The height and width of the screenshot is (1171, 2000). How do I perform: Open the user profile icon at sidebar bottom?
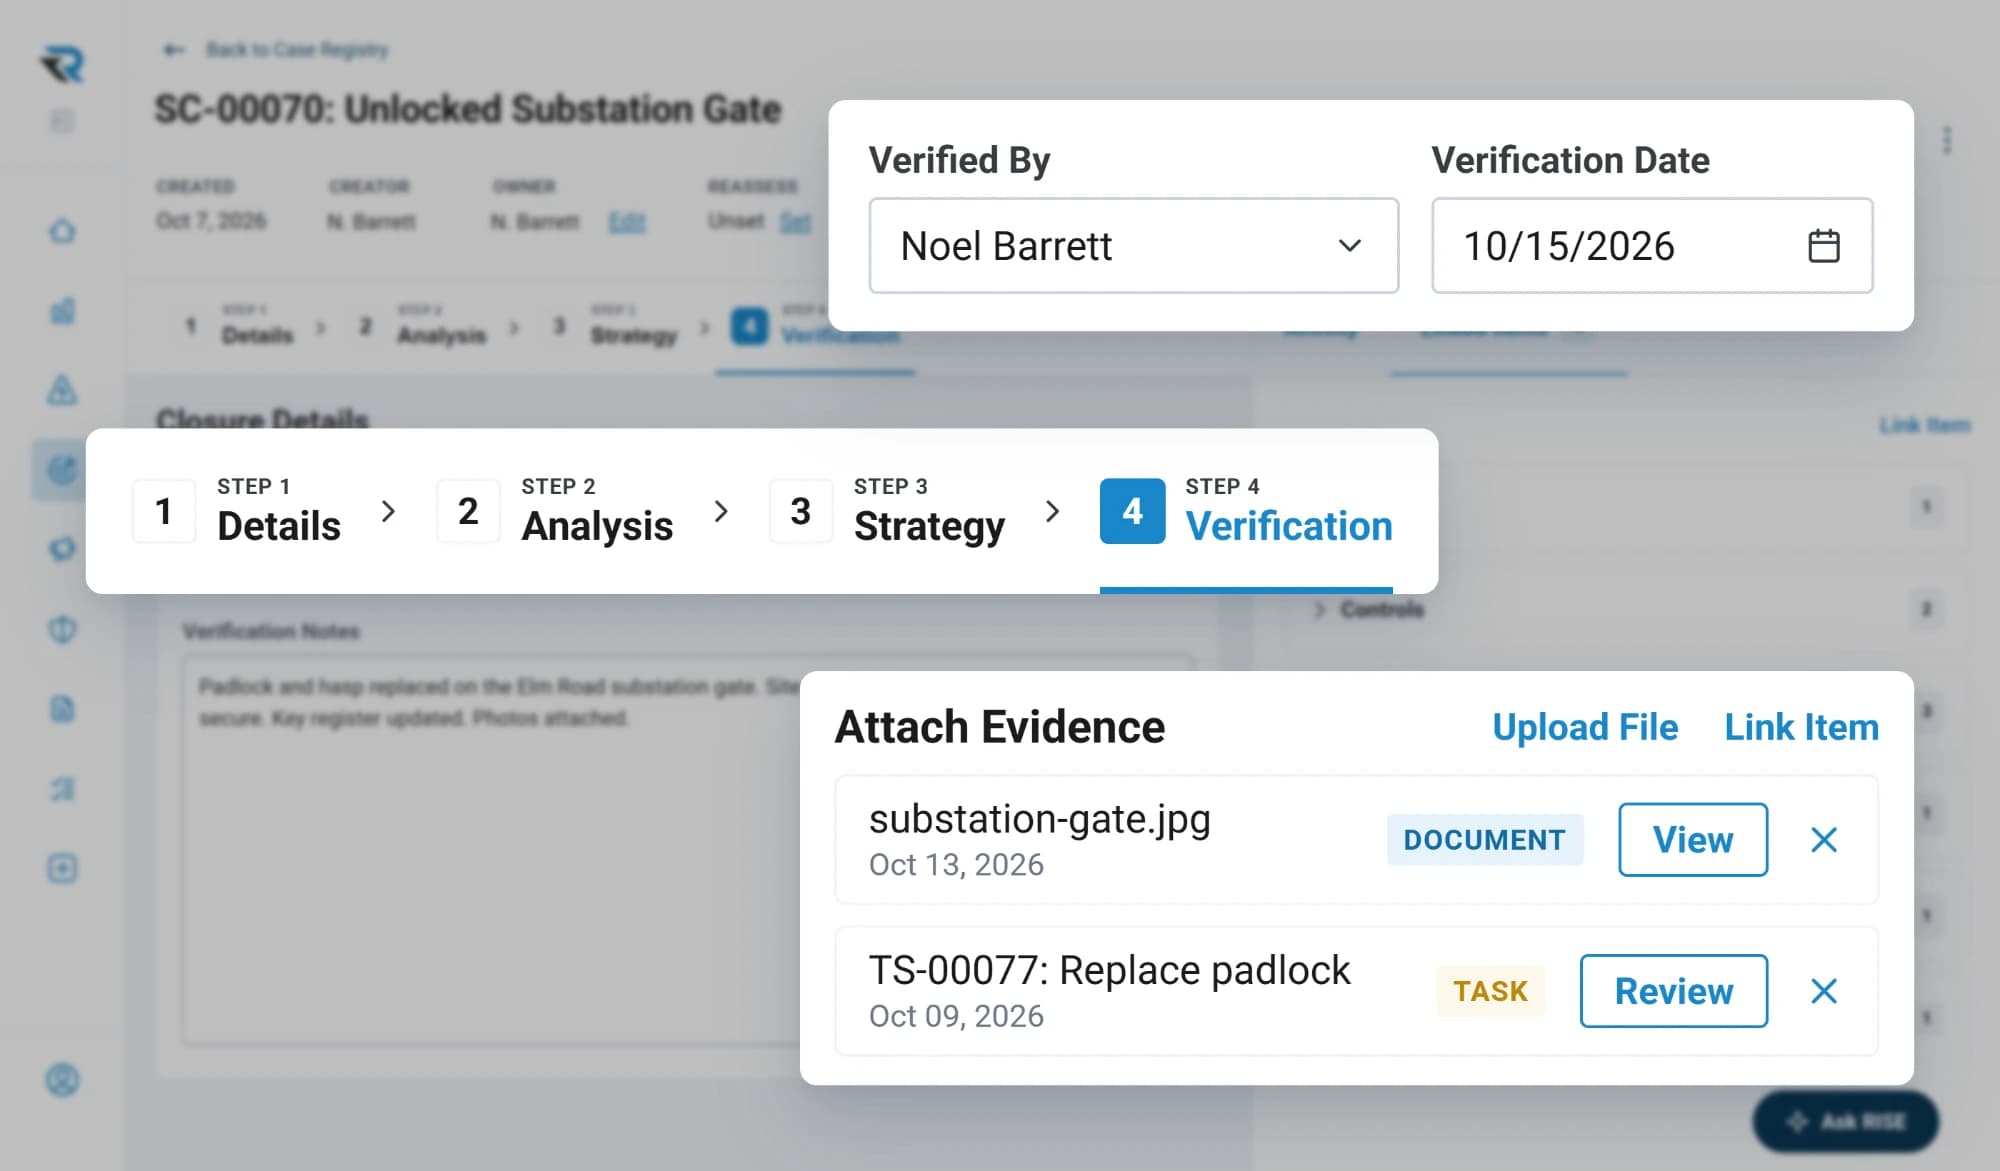[x=62, y=1080]
